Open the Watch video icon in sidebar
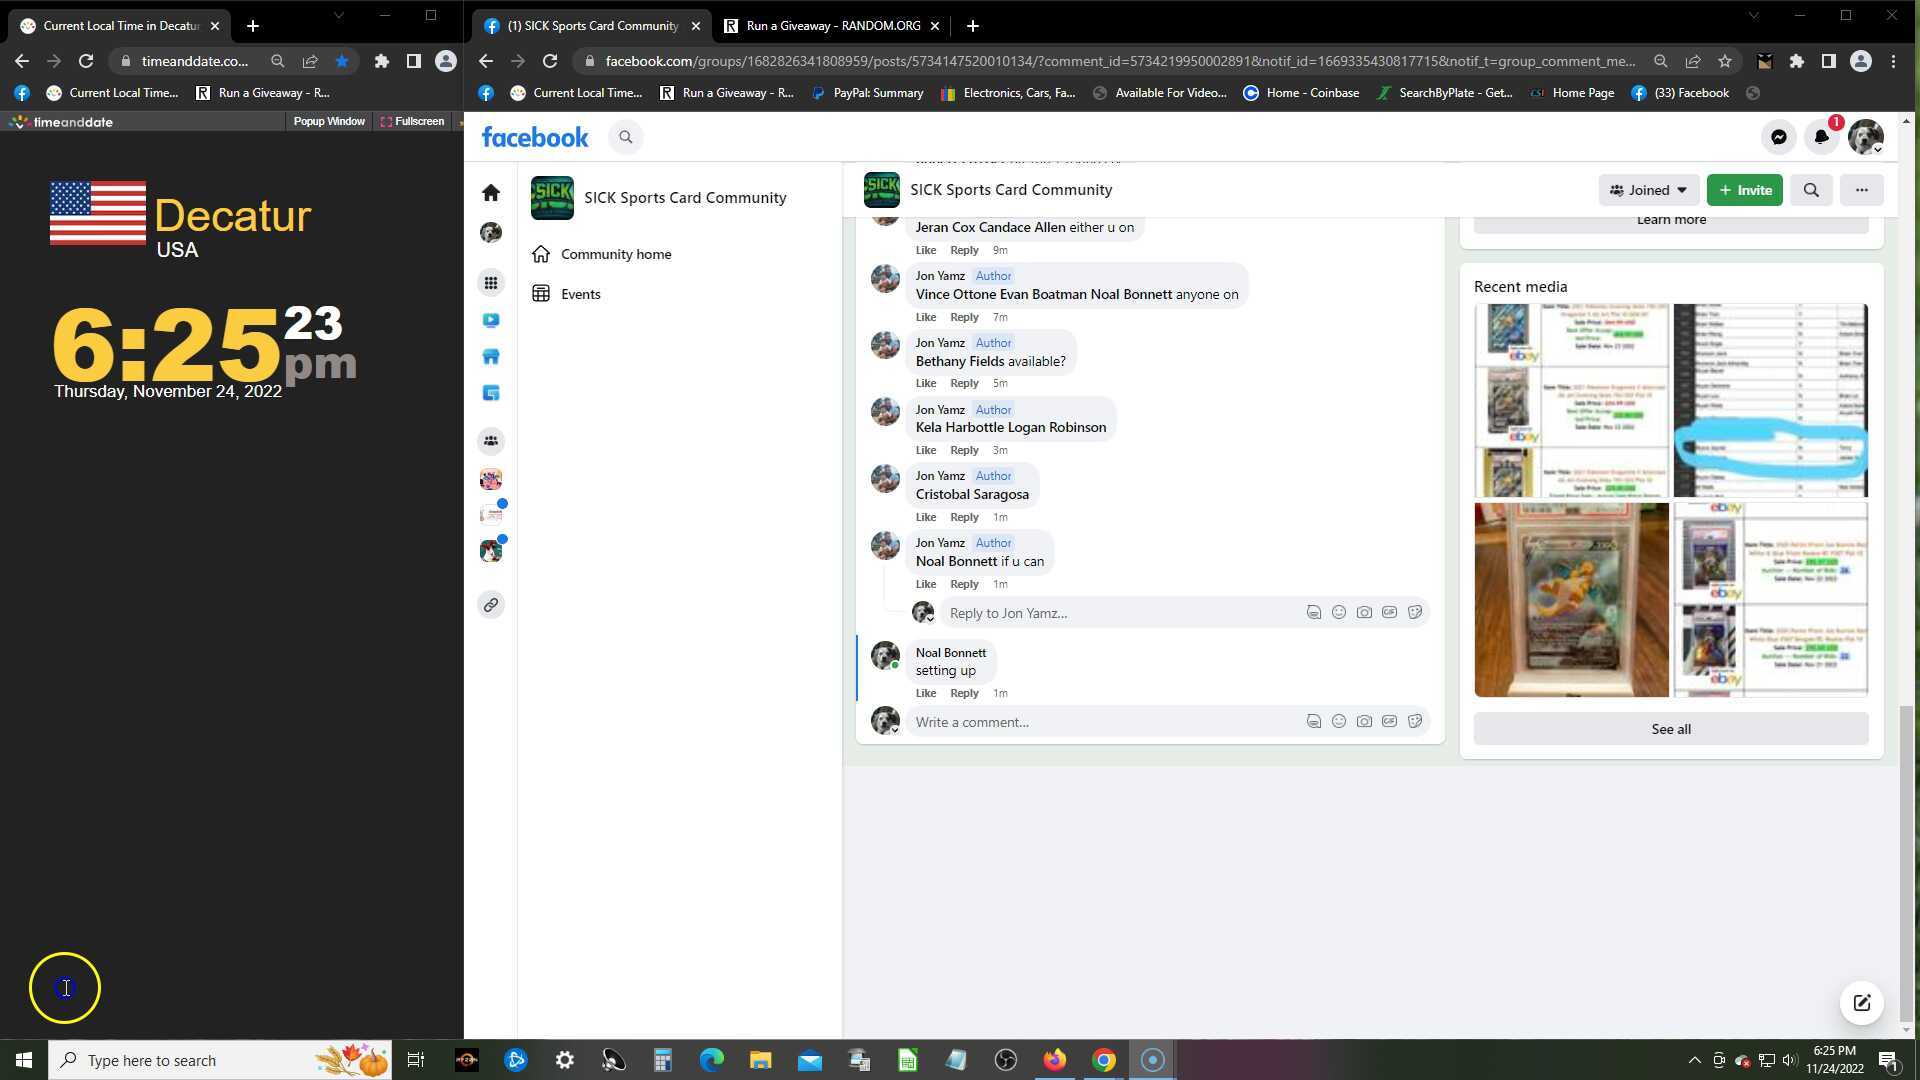Viewport: 1920px width, 1080px height. (490, 320)
